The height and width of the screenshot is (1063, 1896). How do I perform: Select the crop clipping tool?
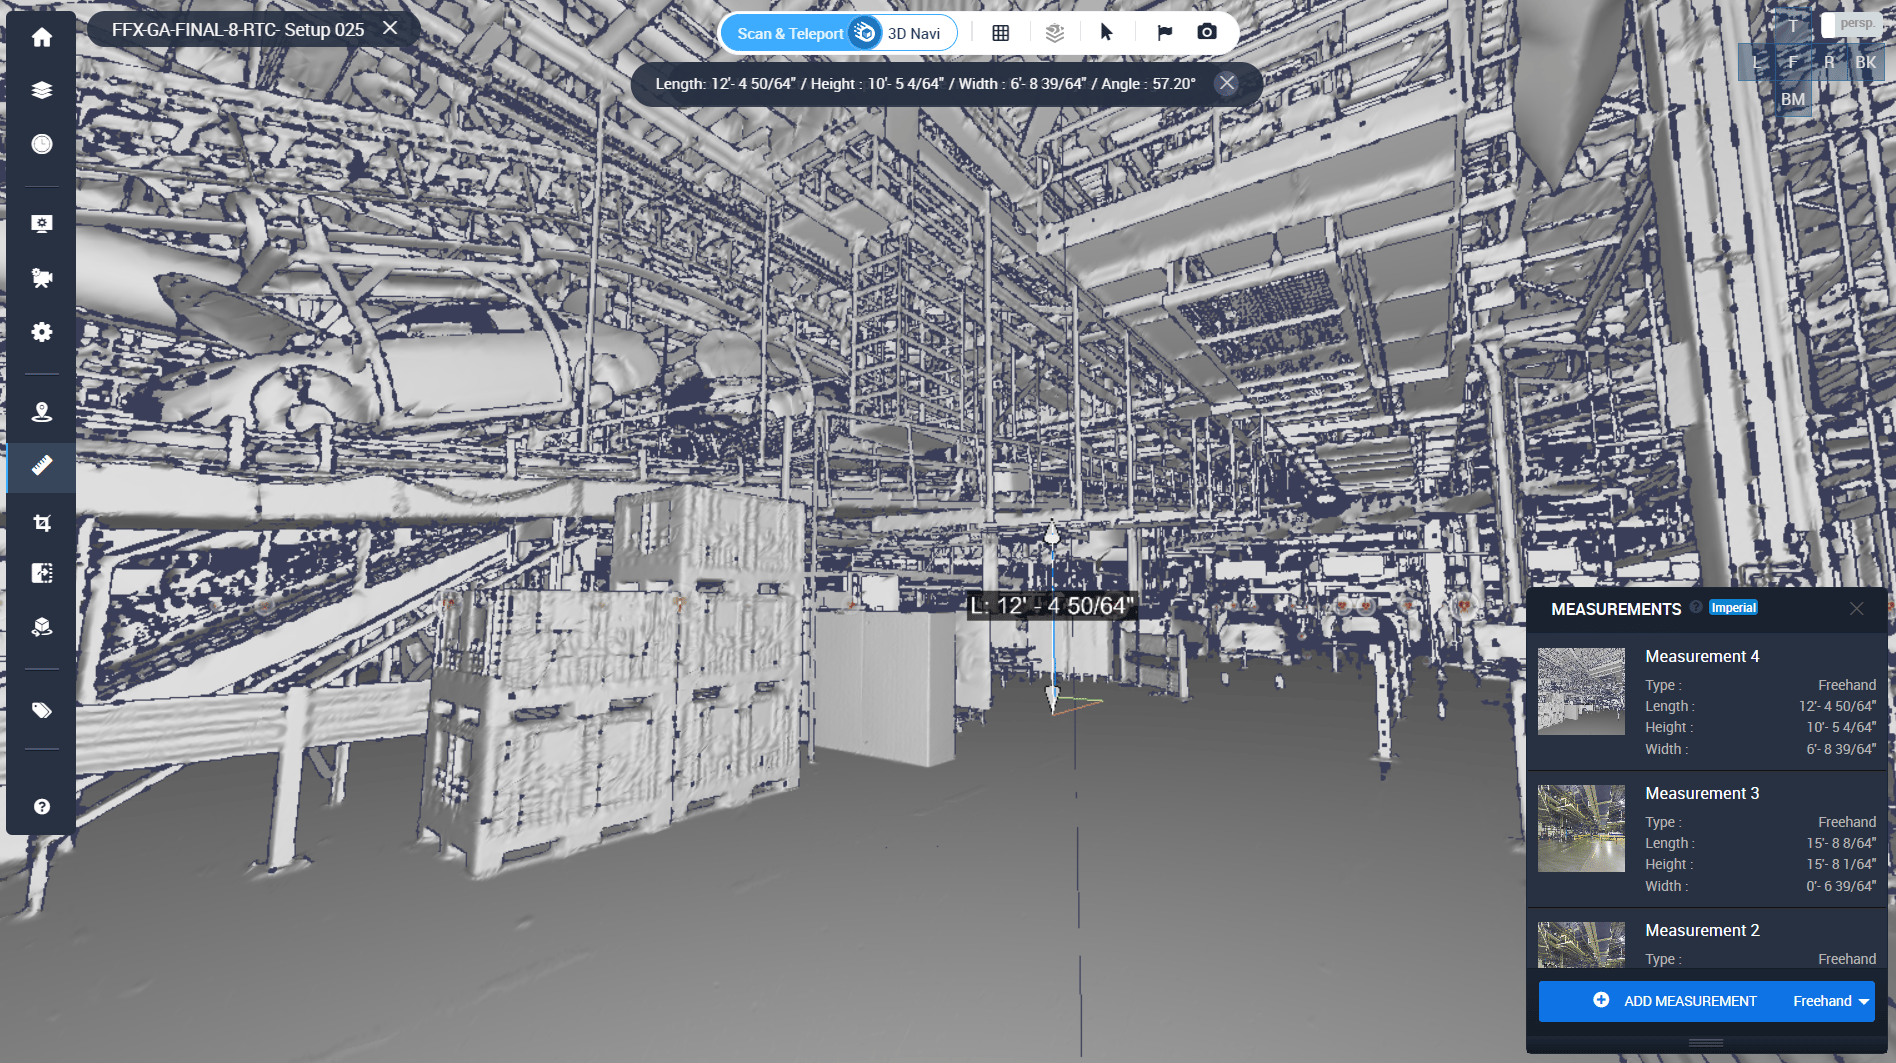pyautogui.click(x=41, y=523)
